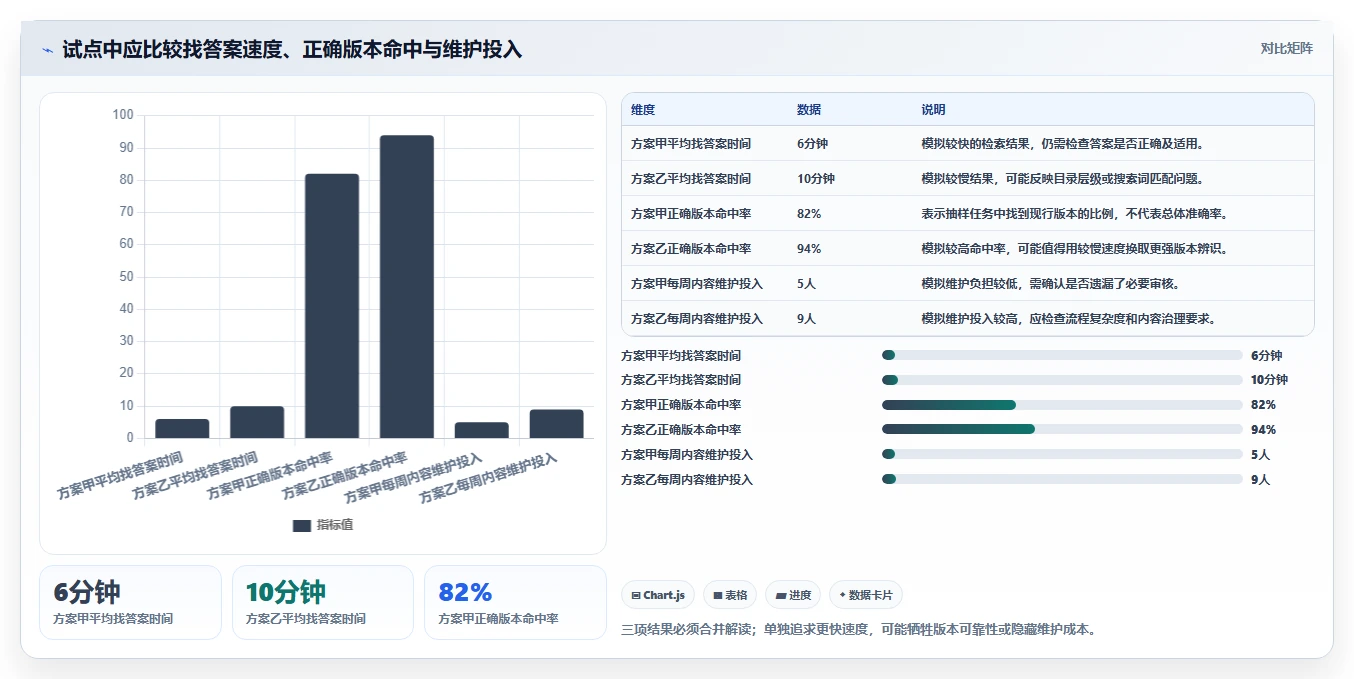The width and height of the screenshot is (1354, 679).
Task: Click the 方案甲正确版本命中率 table row cell
Action: point(691,214)
